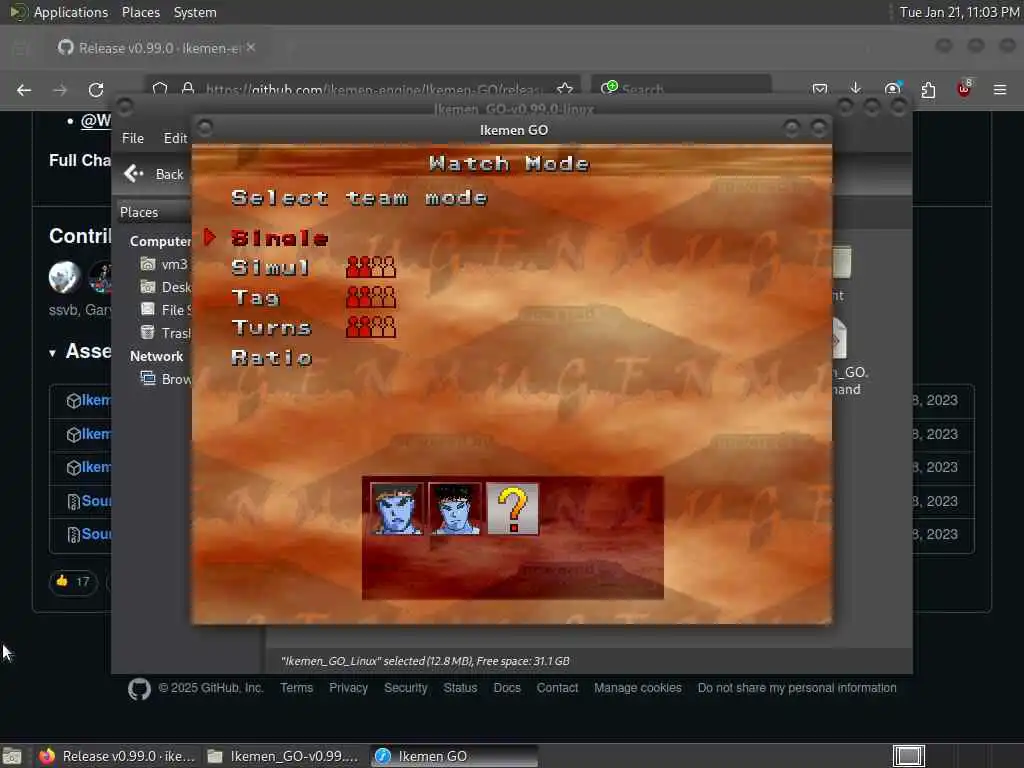The image size is (1024, 768).
Task: Collapse the Assets section triangle on GitHub
Action: pos(52,353)
